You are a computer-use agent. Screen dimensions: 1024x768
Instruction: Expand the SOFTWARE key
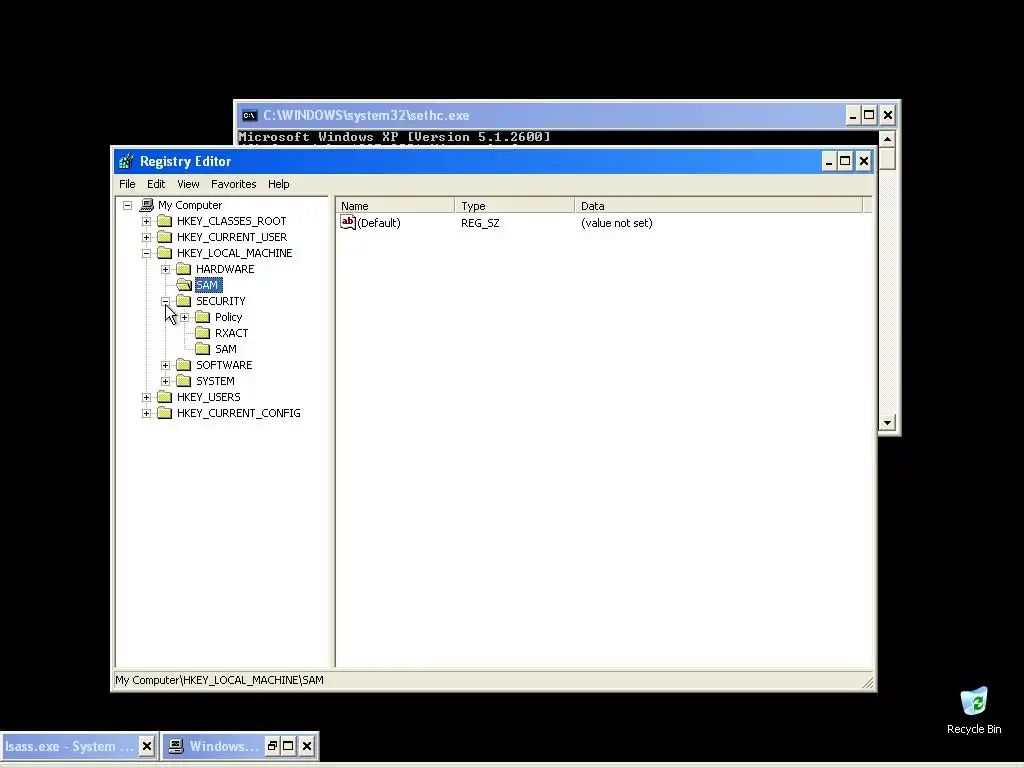click(x=165, y=365)
